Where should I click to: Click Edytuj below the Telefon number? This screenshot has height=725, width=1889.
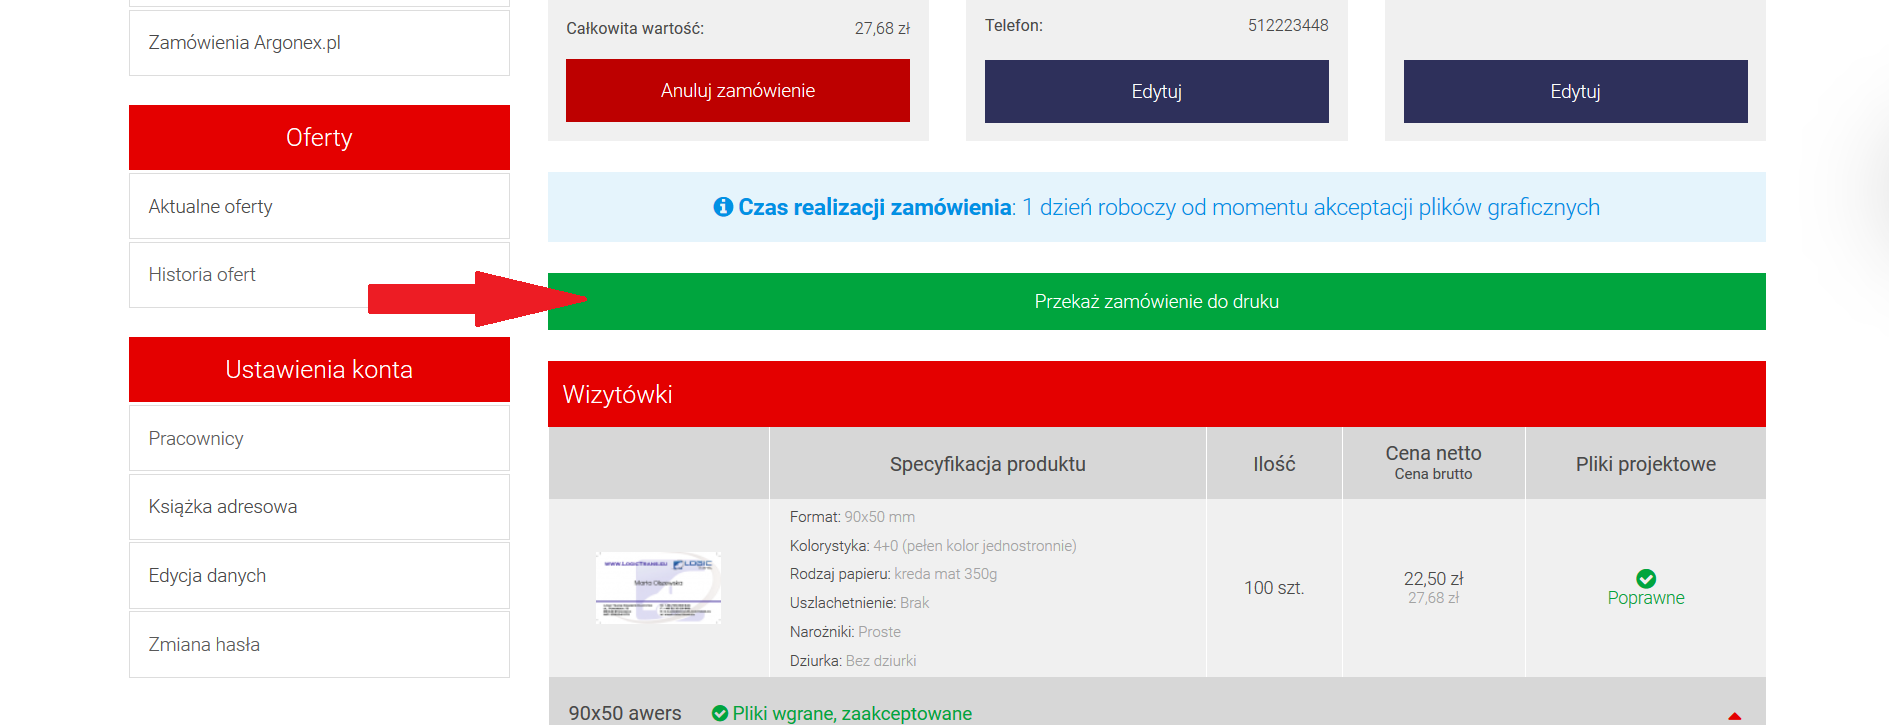point(1156,91)
